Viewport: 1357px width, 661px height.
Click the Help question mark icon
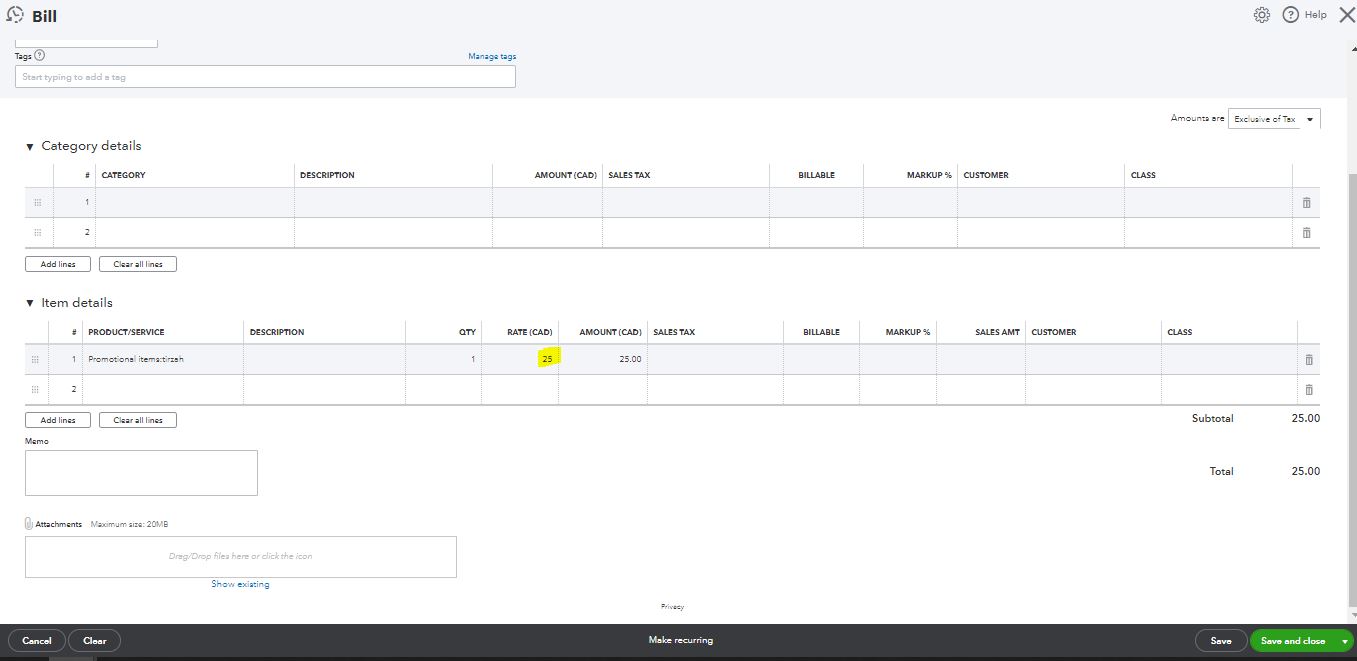coord(1290,15)
